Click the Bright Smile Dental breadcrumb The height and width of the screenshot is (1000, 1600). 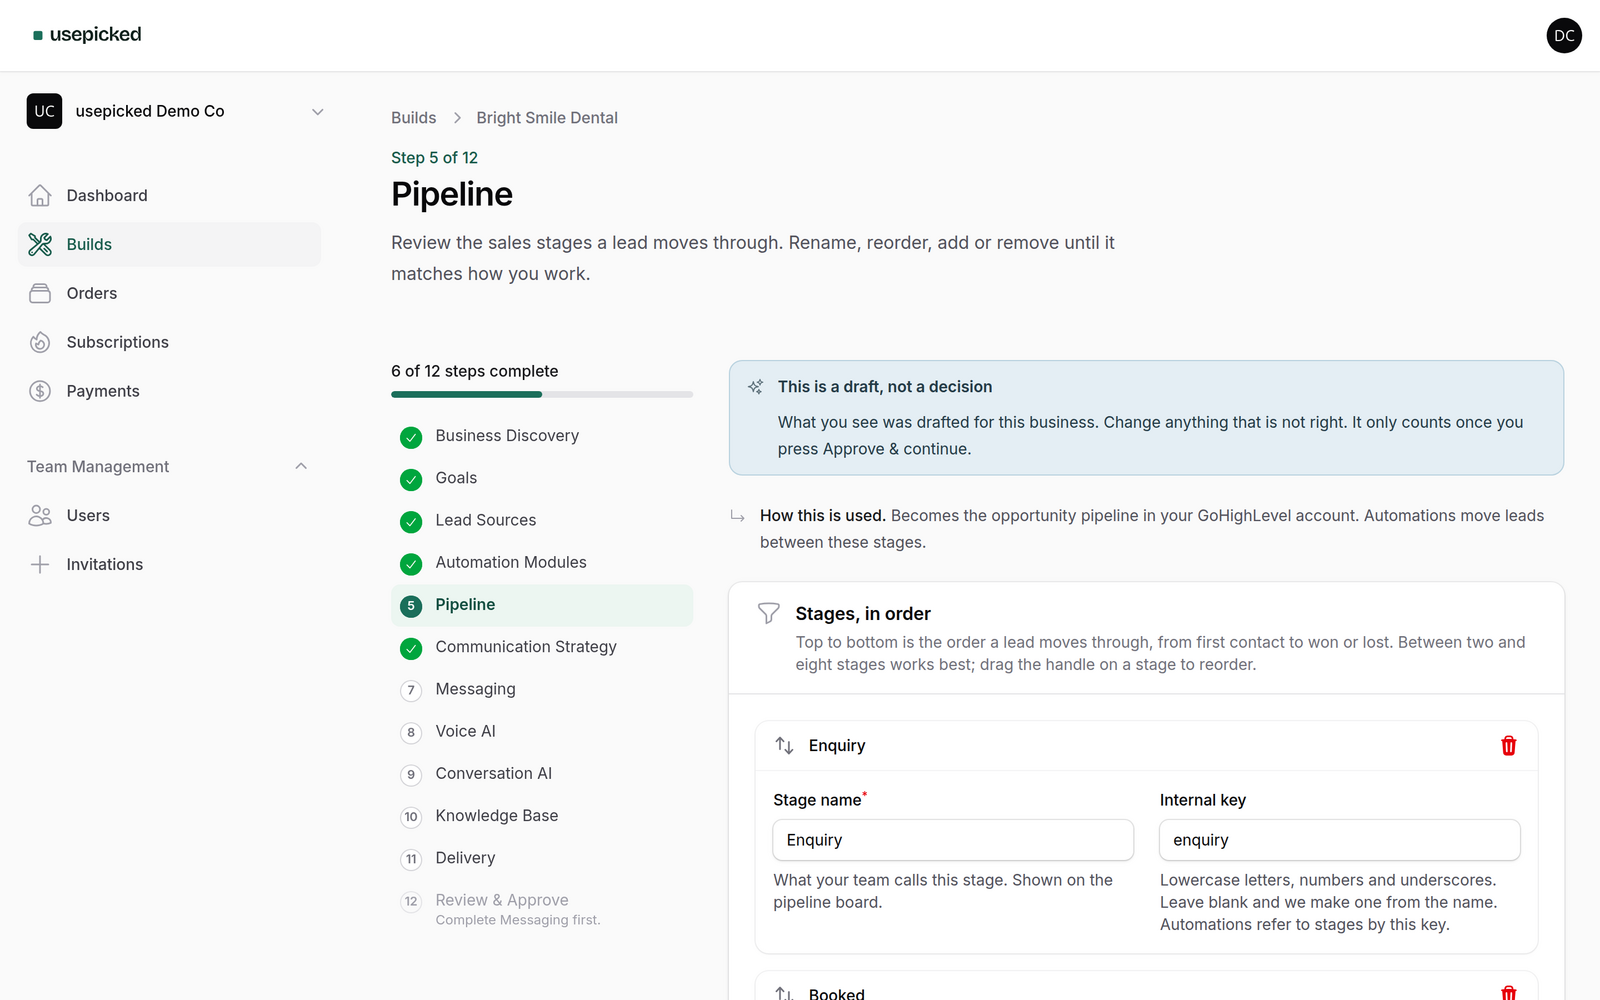(547, 117)
